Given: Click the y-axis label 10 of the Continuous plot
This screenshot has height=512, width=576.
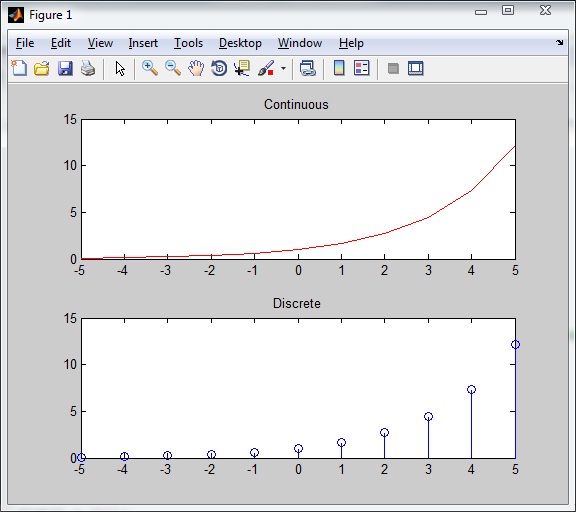Looking at the screenshot, I should pos(70,165).
